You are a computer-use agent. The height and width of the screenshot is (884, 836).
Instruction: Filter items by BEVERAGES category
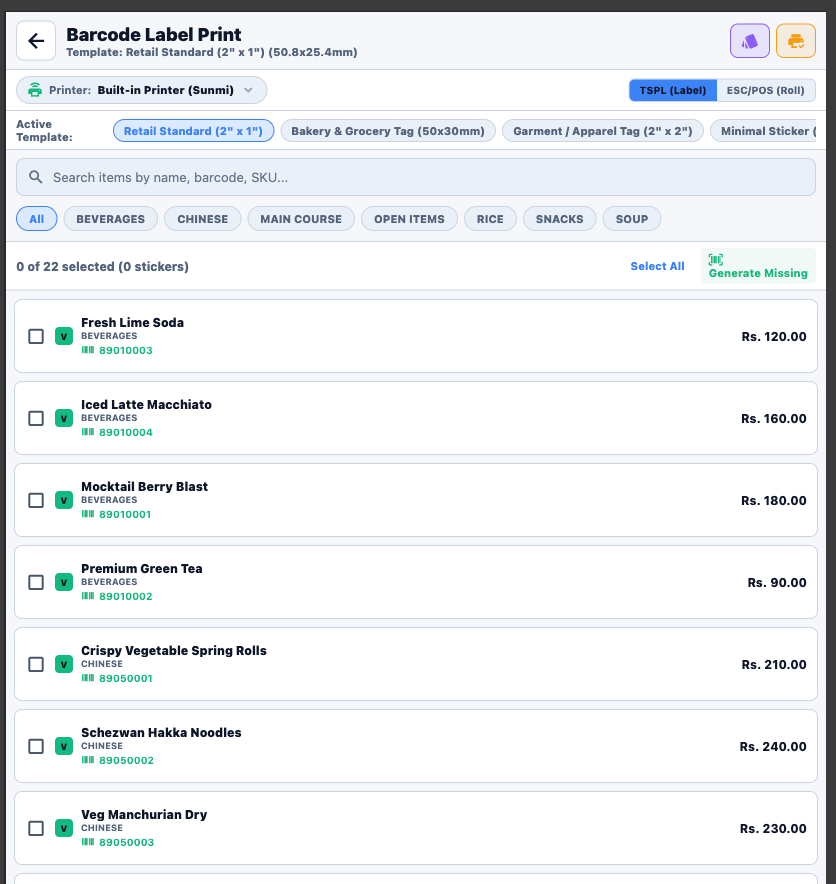(110, 219)
